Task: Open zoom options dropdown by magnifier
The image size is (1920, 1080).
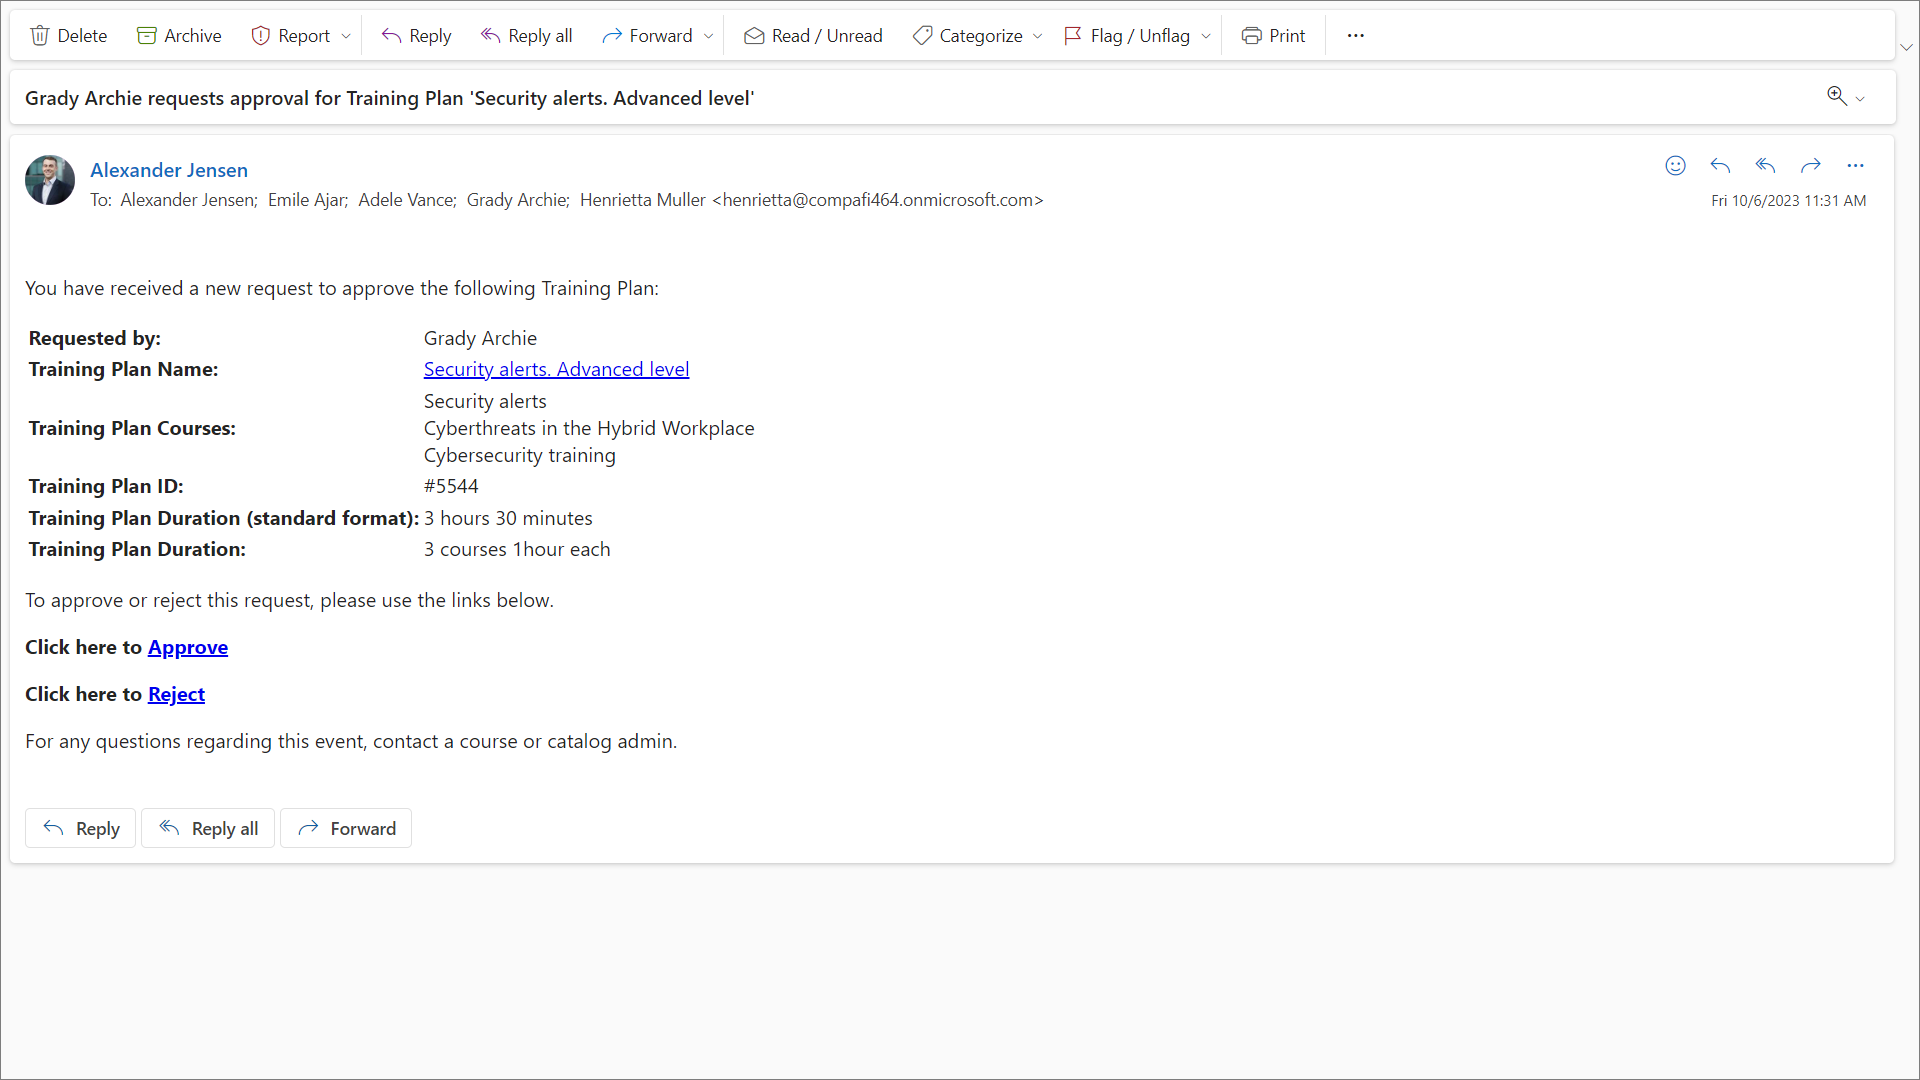Action: [x=1860, y=99]
